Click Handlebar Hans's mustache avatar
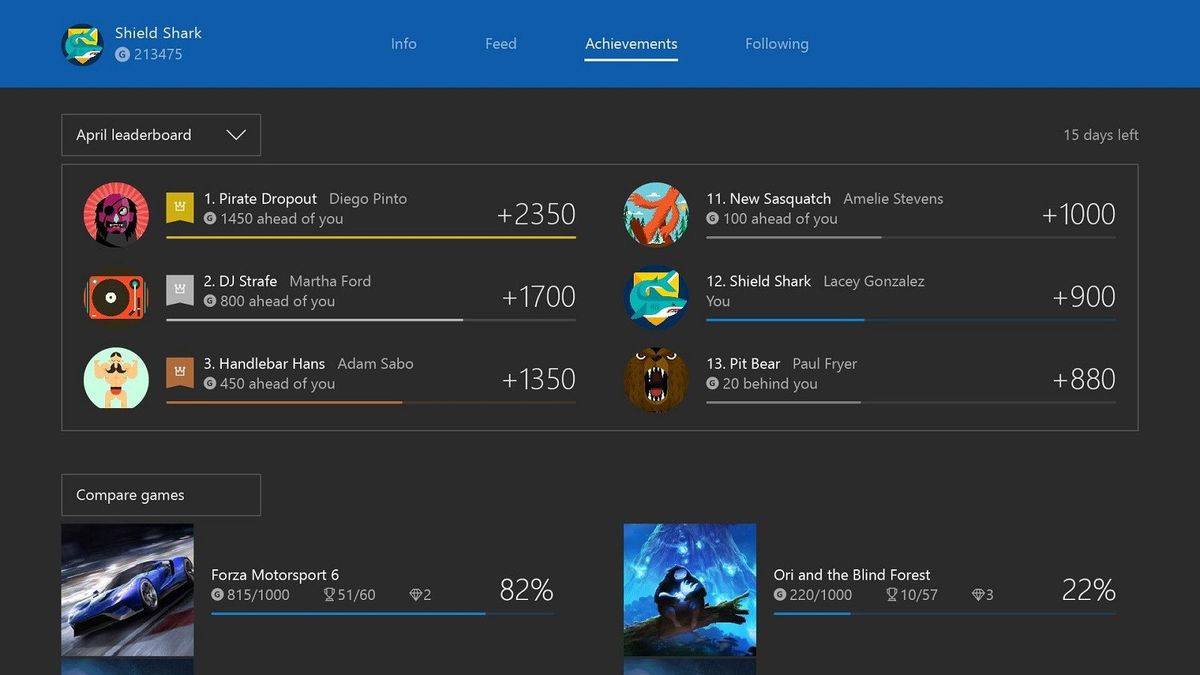This screenshot has width=1200, height=675. (x=115, y=379)
